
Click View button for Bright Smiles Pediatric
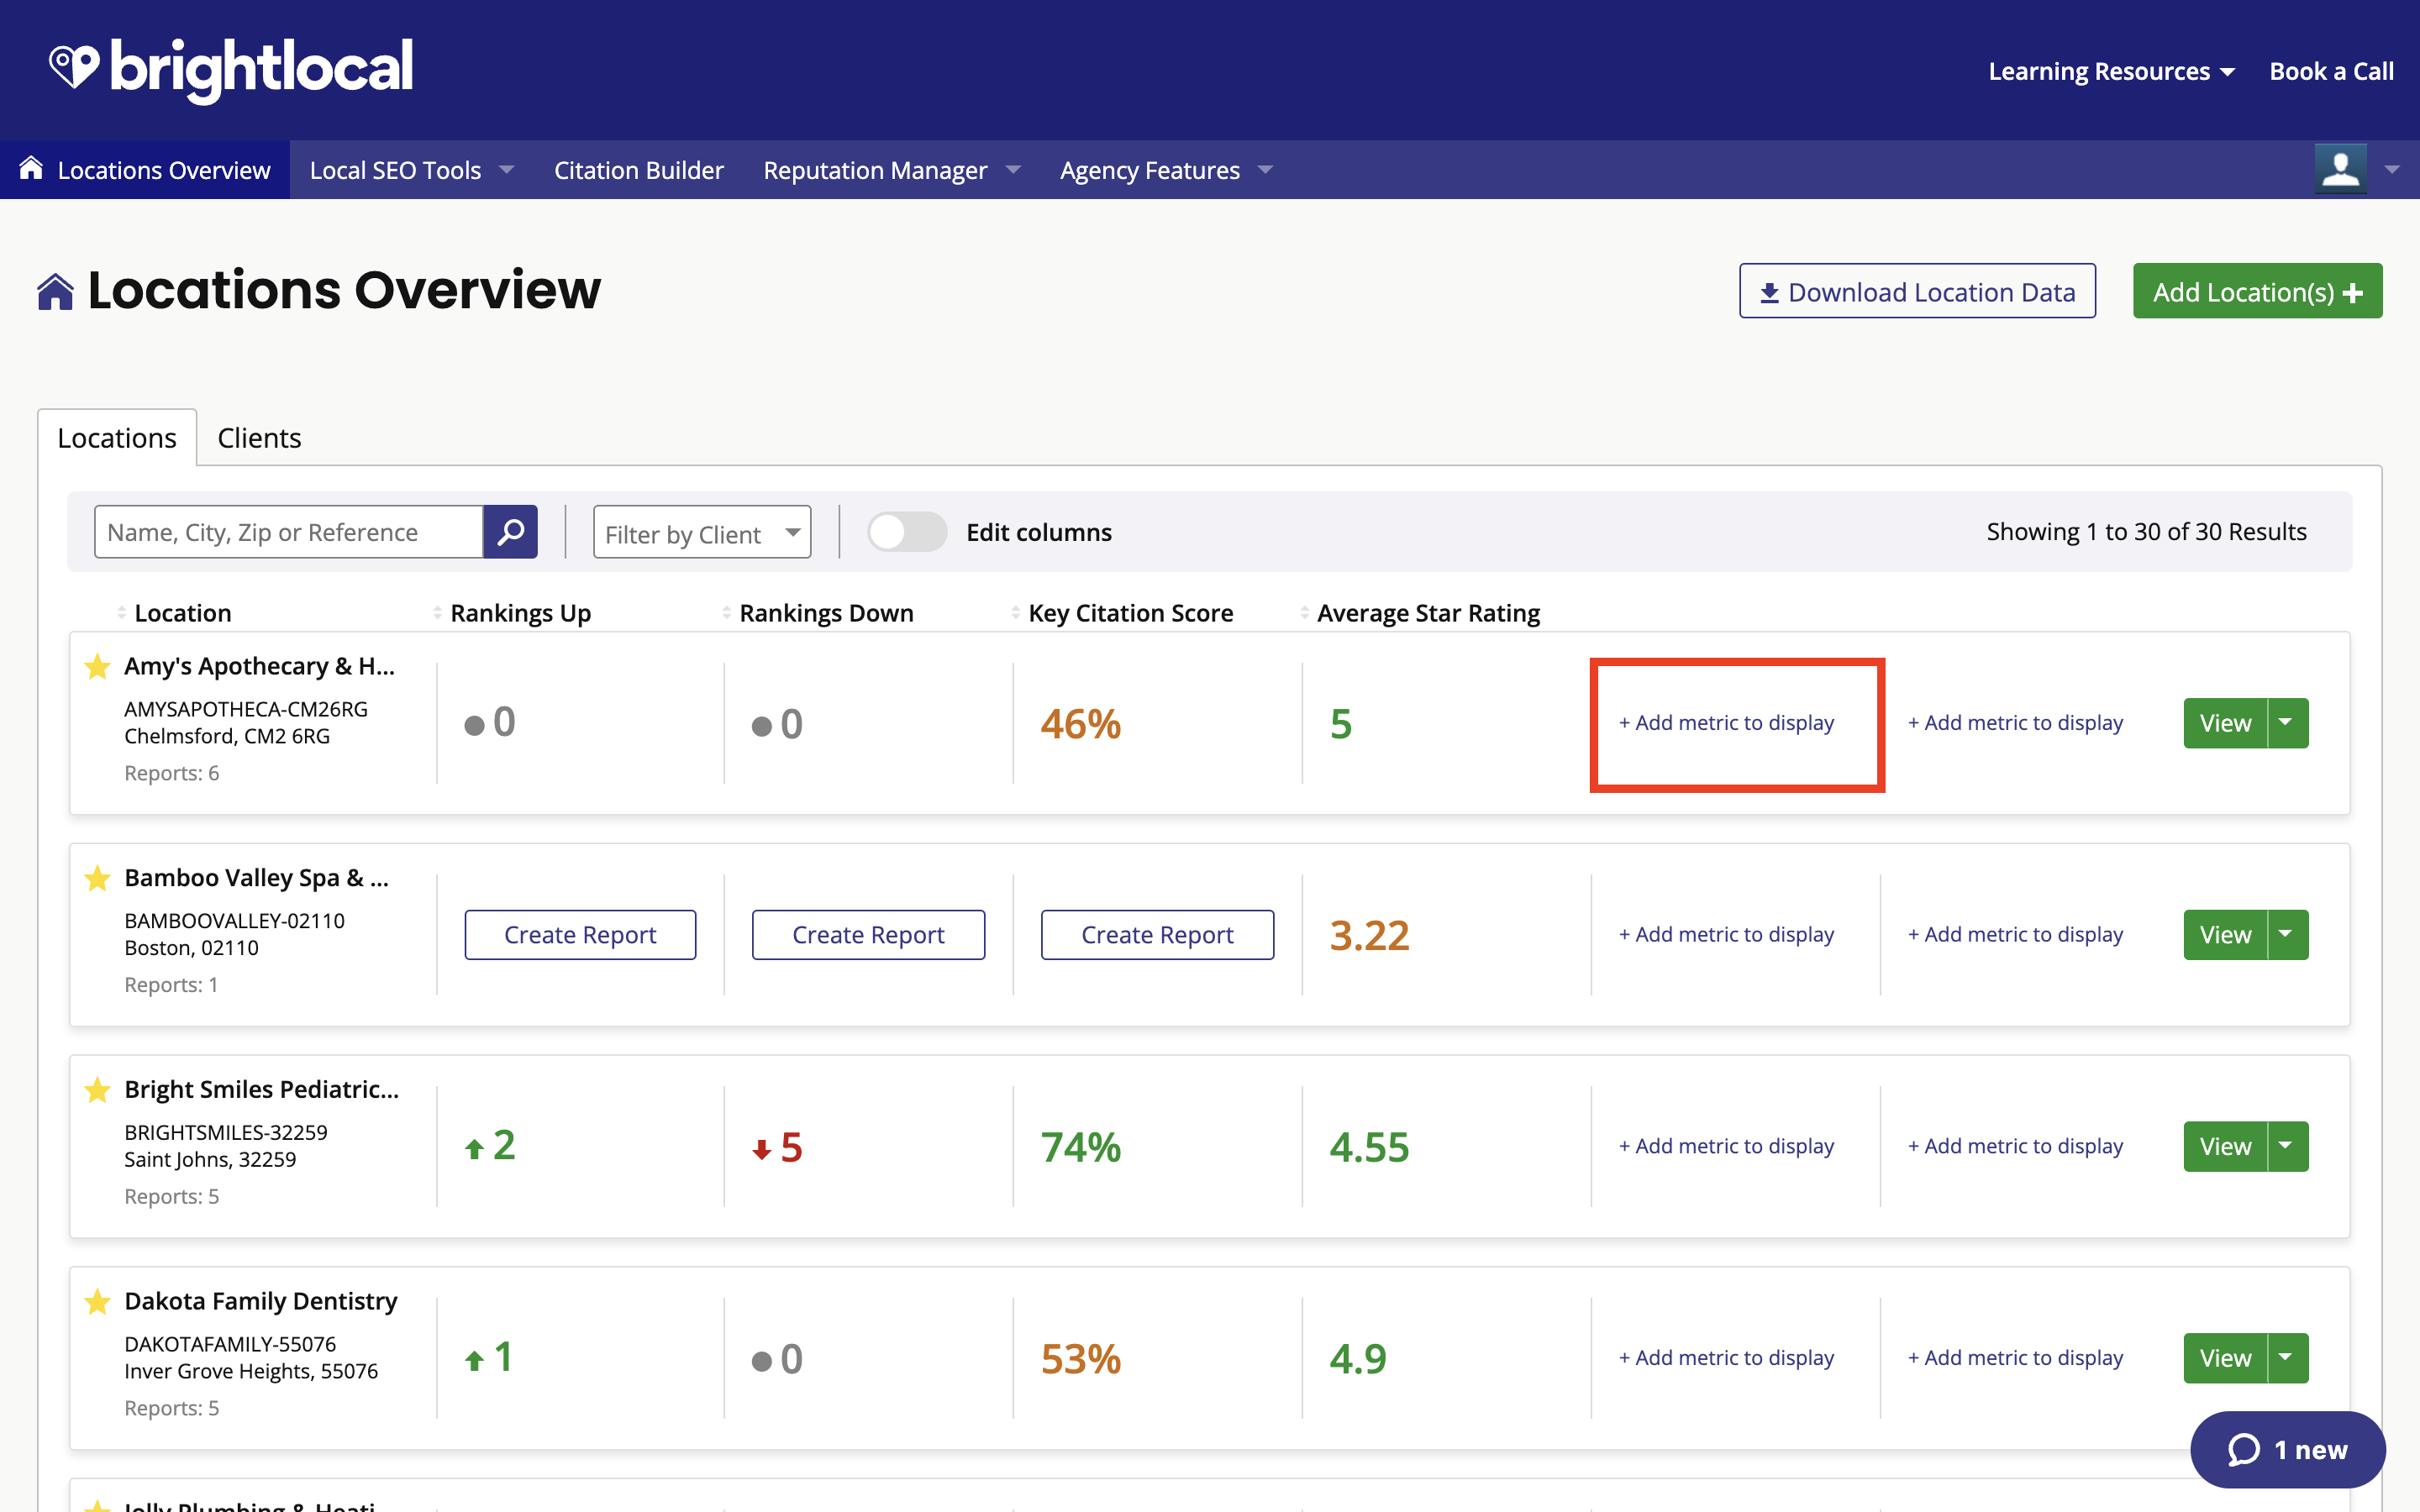[2225, 1147]
